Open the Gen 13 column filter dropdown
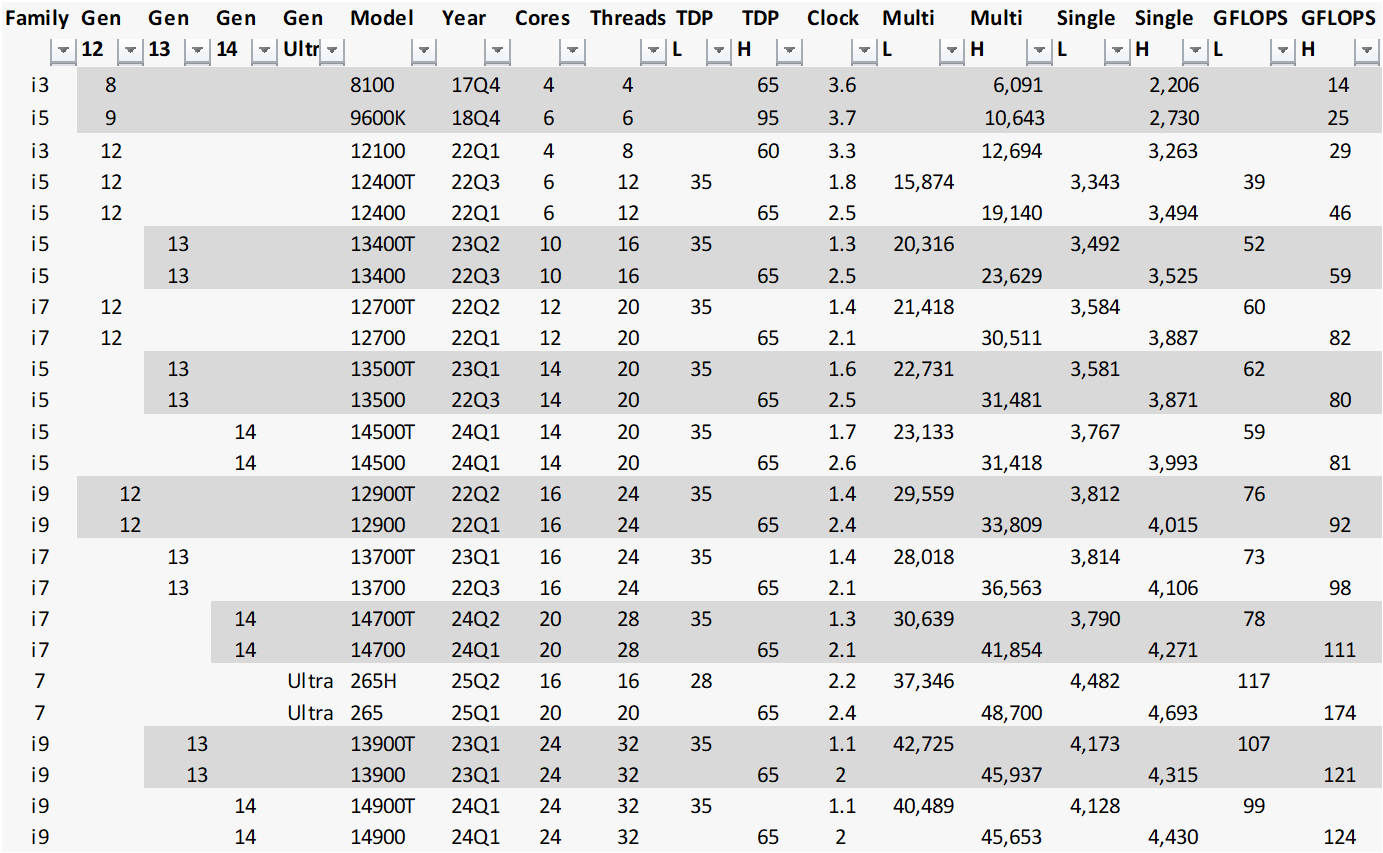The height and width of the screenshot is (853, 1383). point(197,50)
